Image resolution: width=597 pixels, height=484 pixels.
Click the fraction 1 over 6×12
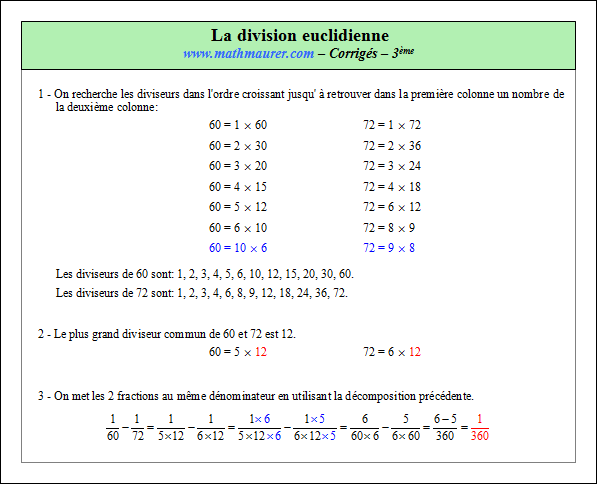click(211, 428)
